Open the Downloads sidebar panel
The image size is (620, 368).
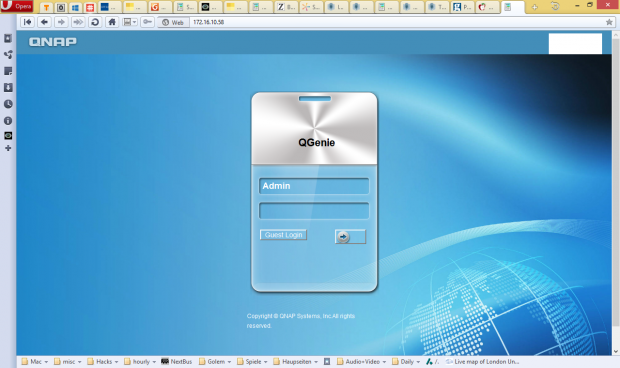pyautogui.click(x=8, y=87)
